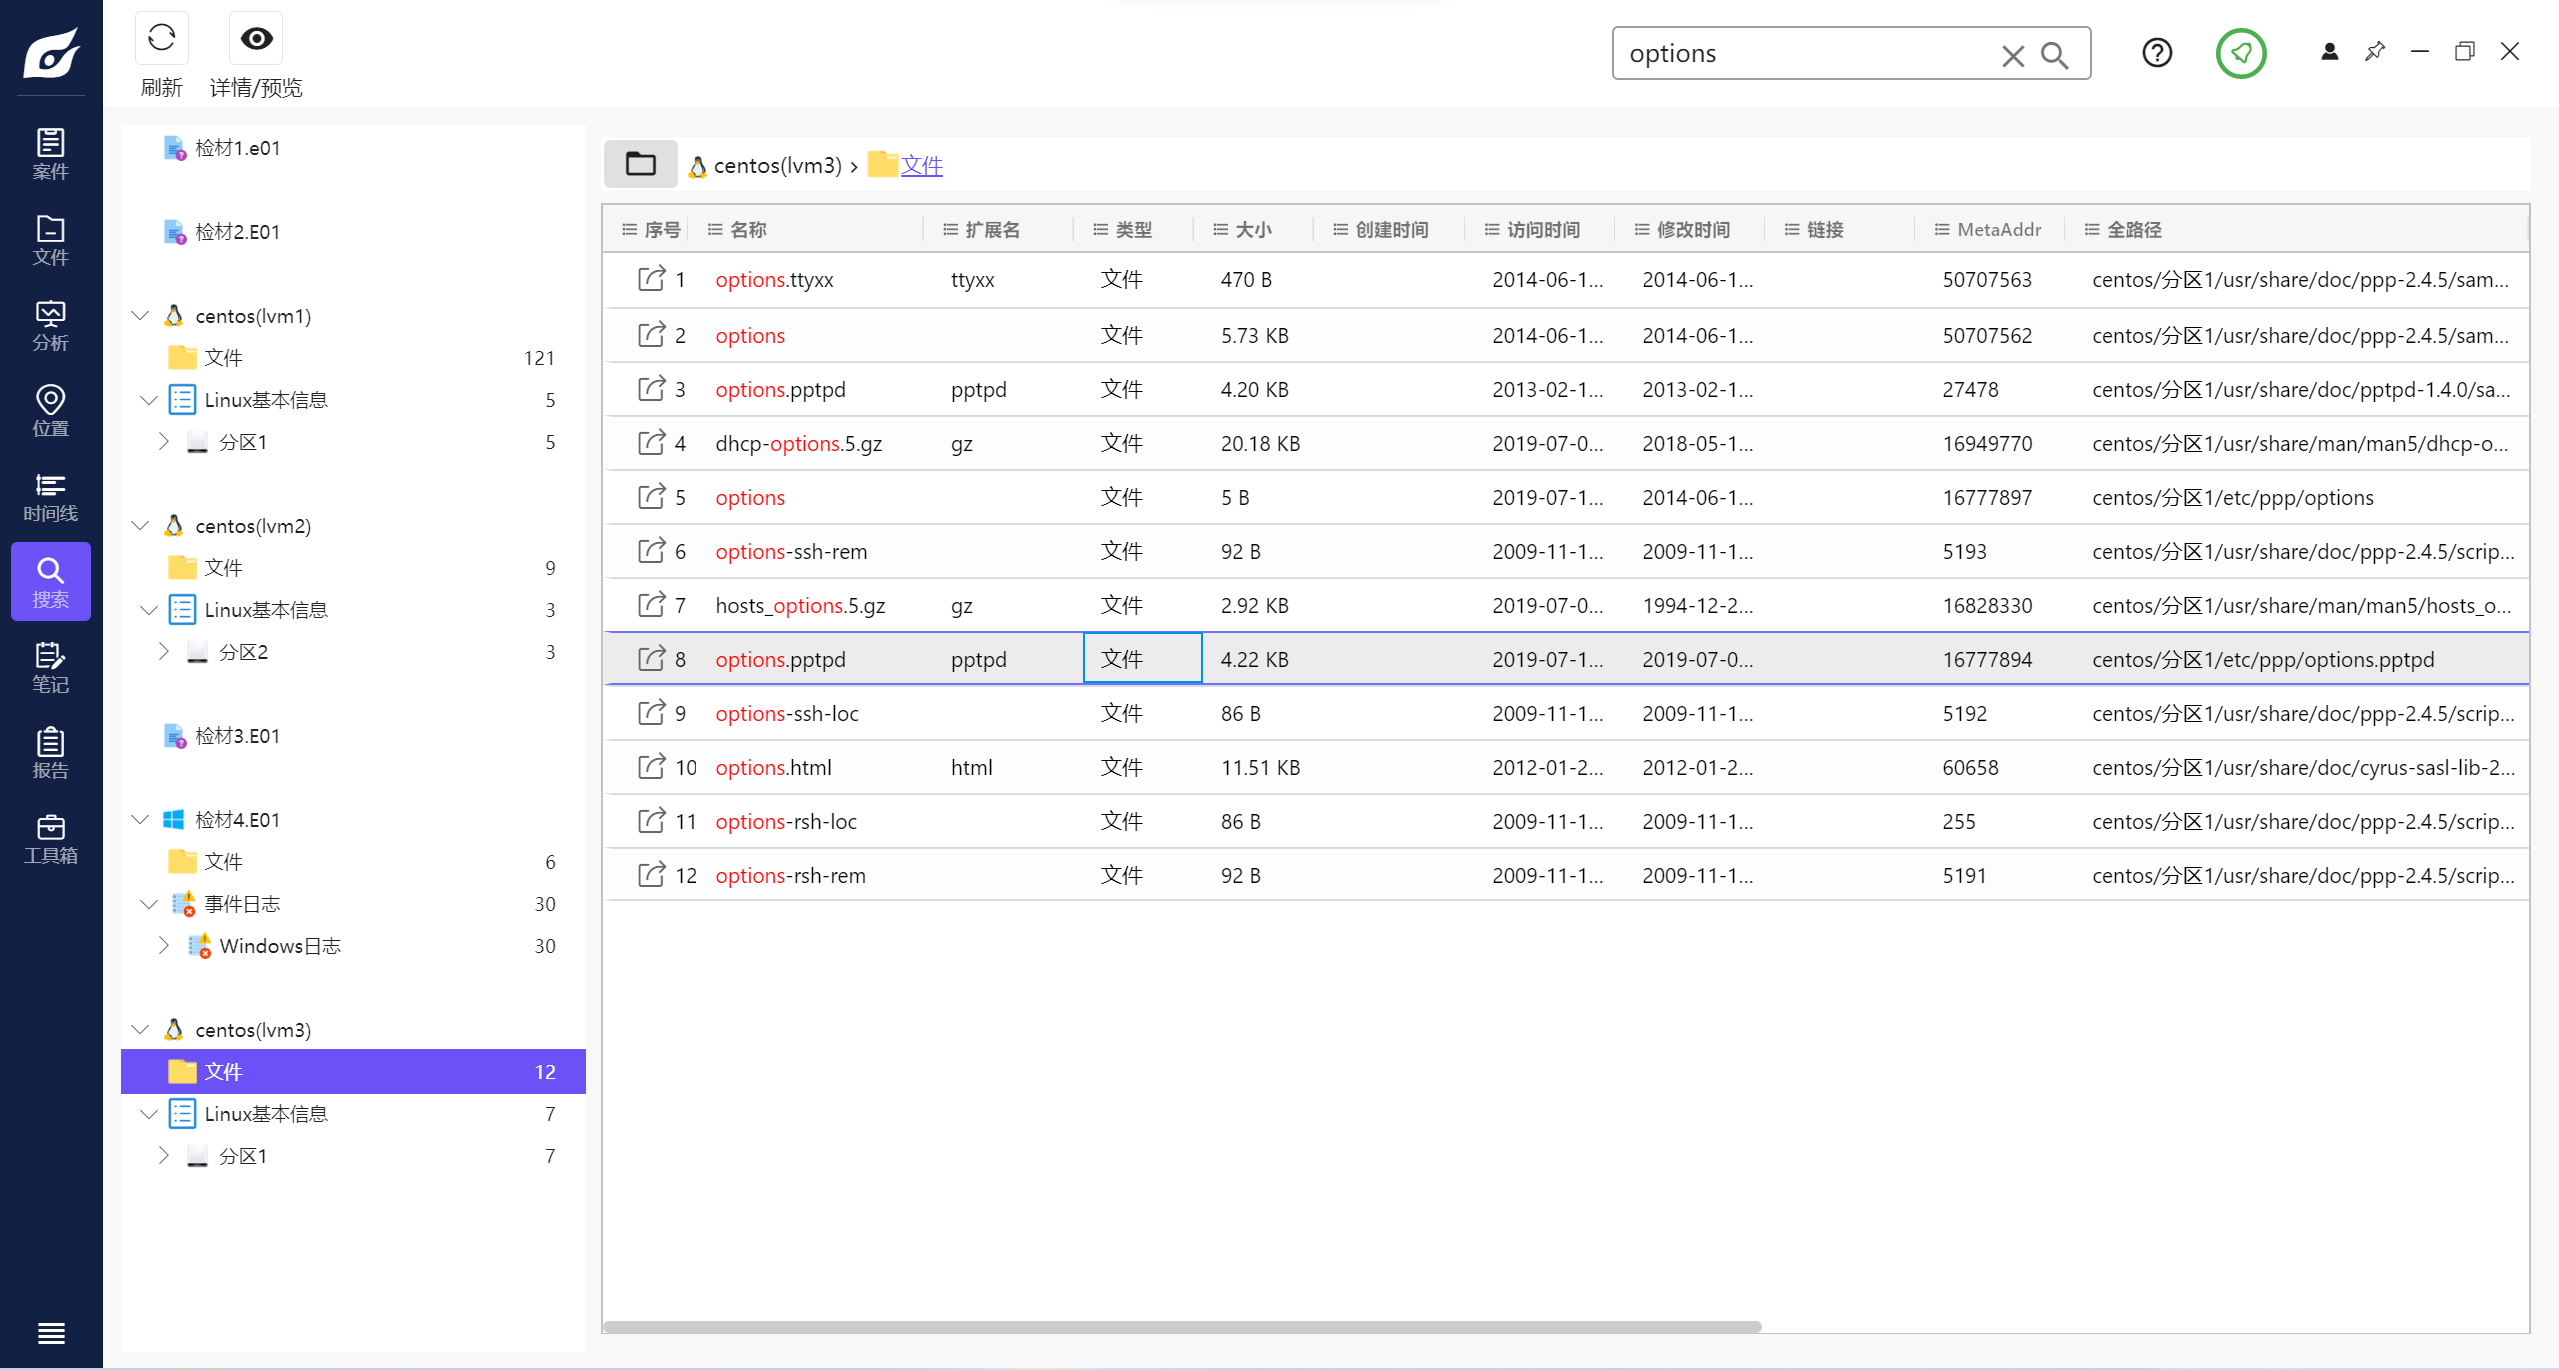Viewport: 2559px width, 1370px height.
Task: Click the export icon on row 10 options.html
Action: [x=651, y=767]
